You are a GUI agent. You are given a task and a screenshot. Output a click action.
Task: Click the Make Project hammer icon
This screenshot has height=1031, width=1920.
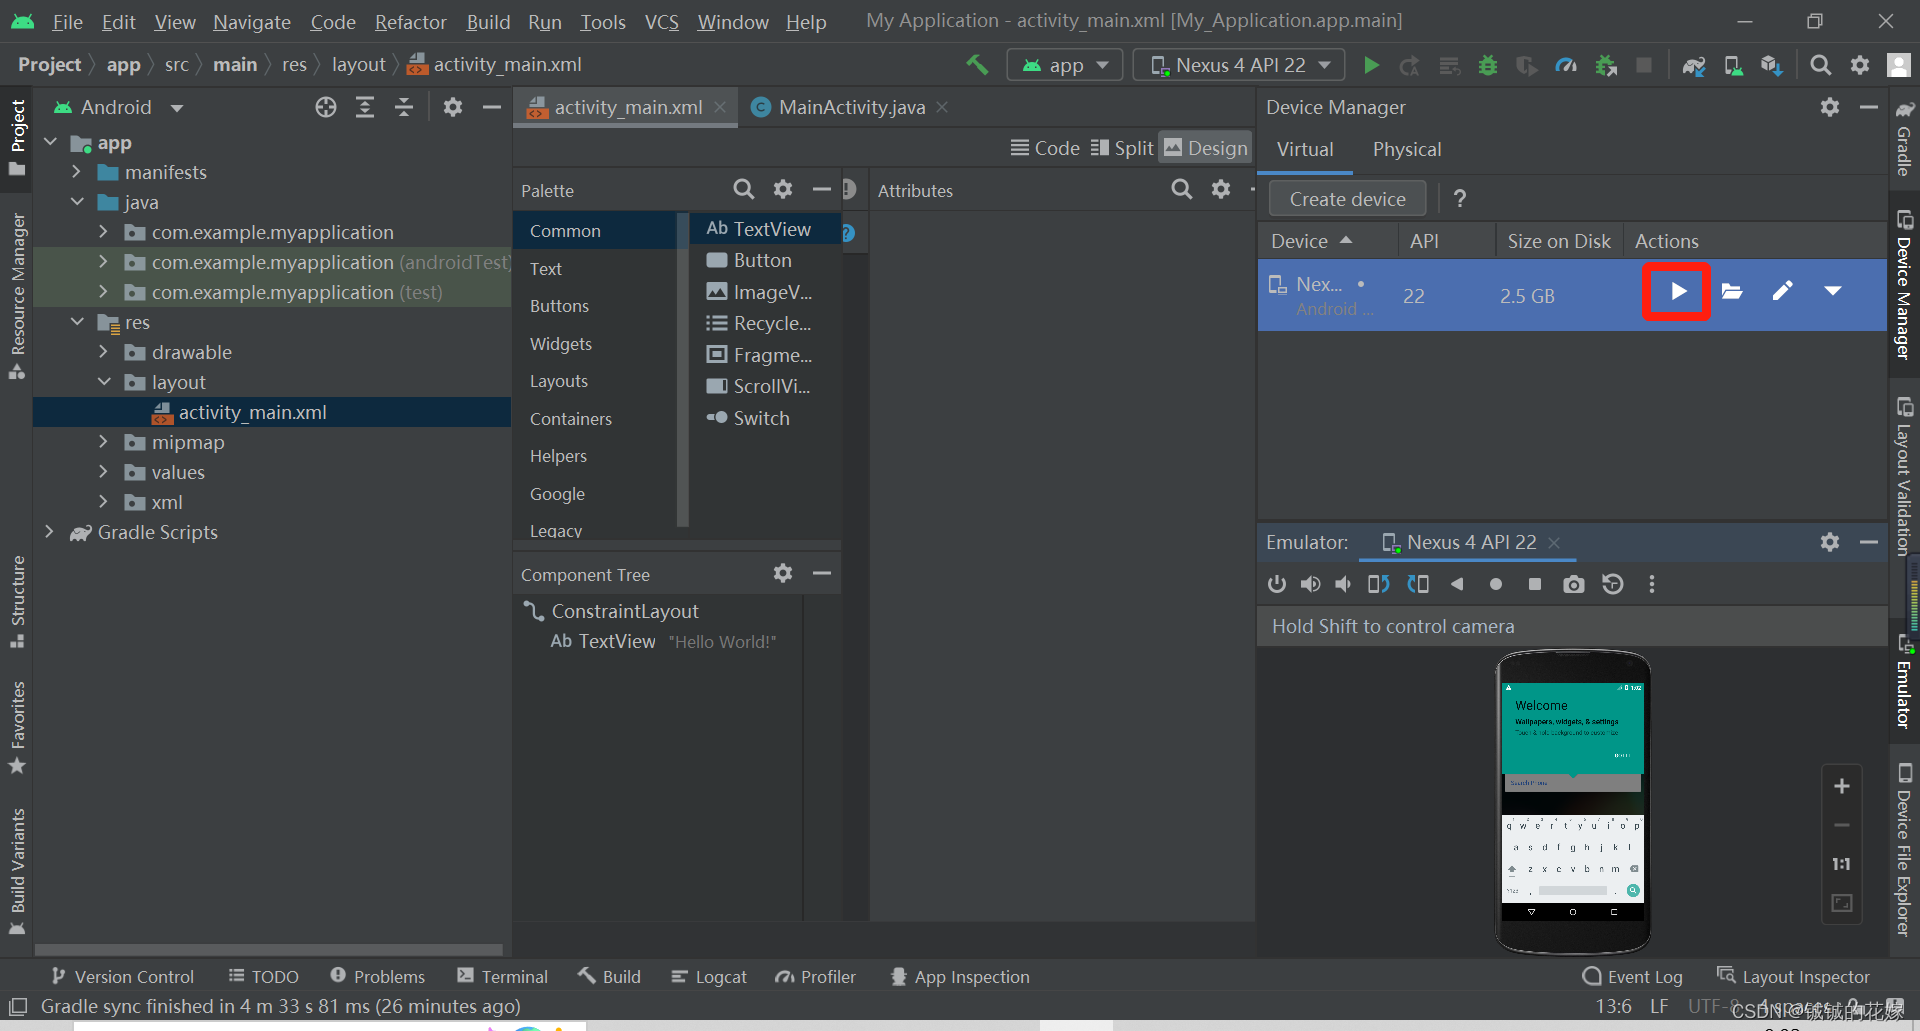tap(977, 65)
